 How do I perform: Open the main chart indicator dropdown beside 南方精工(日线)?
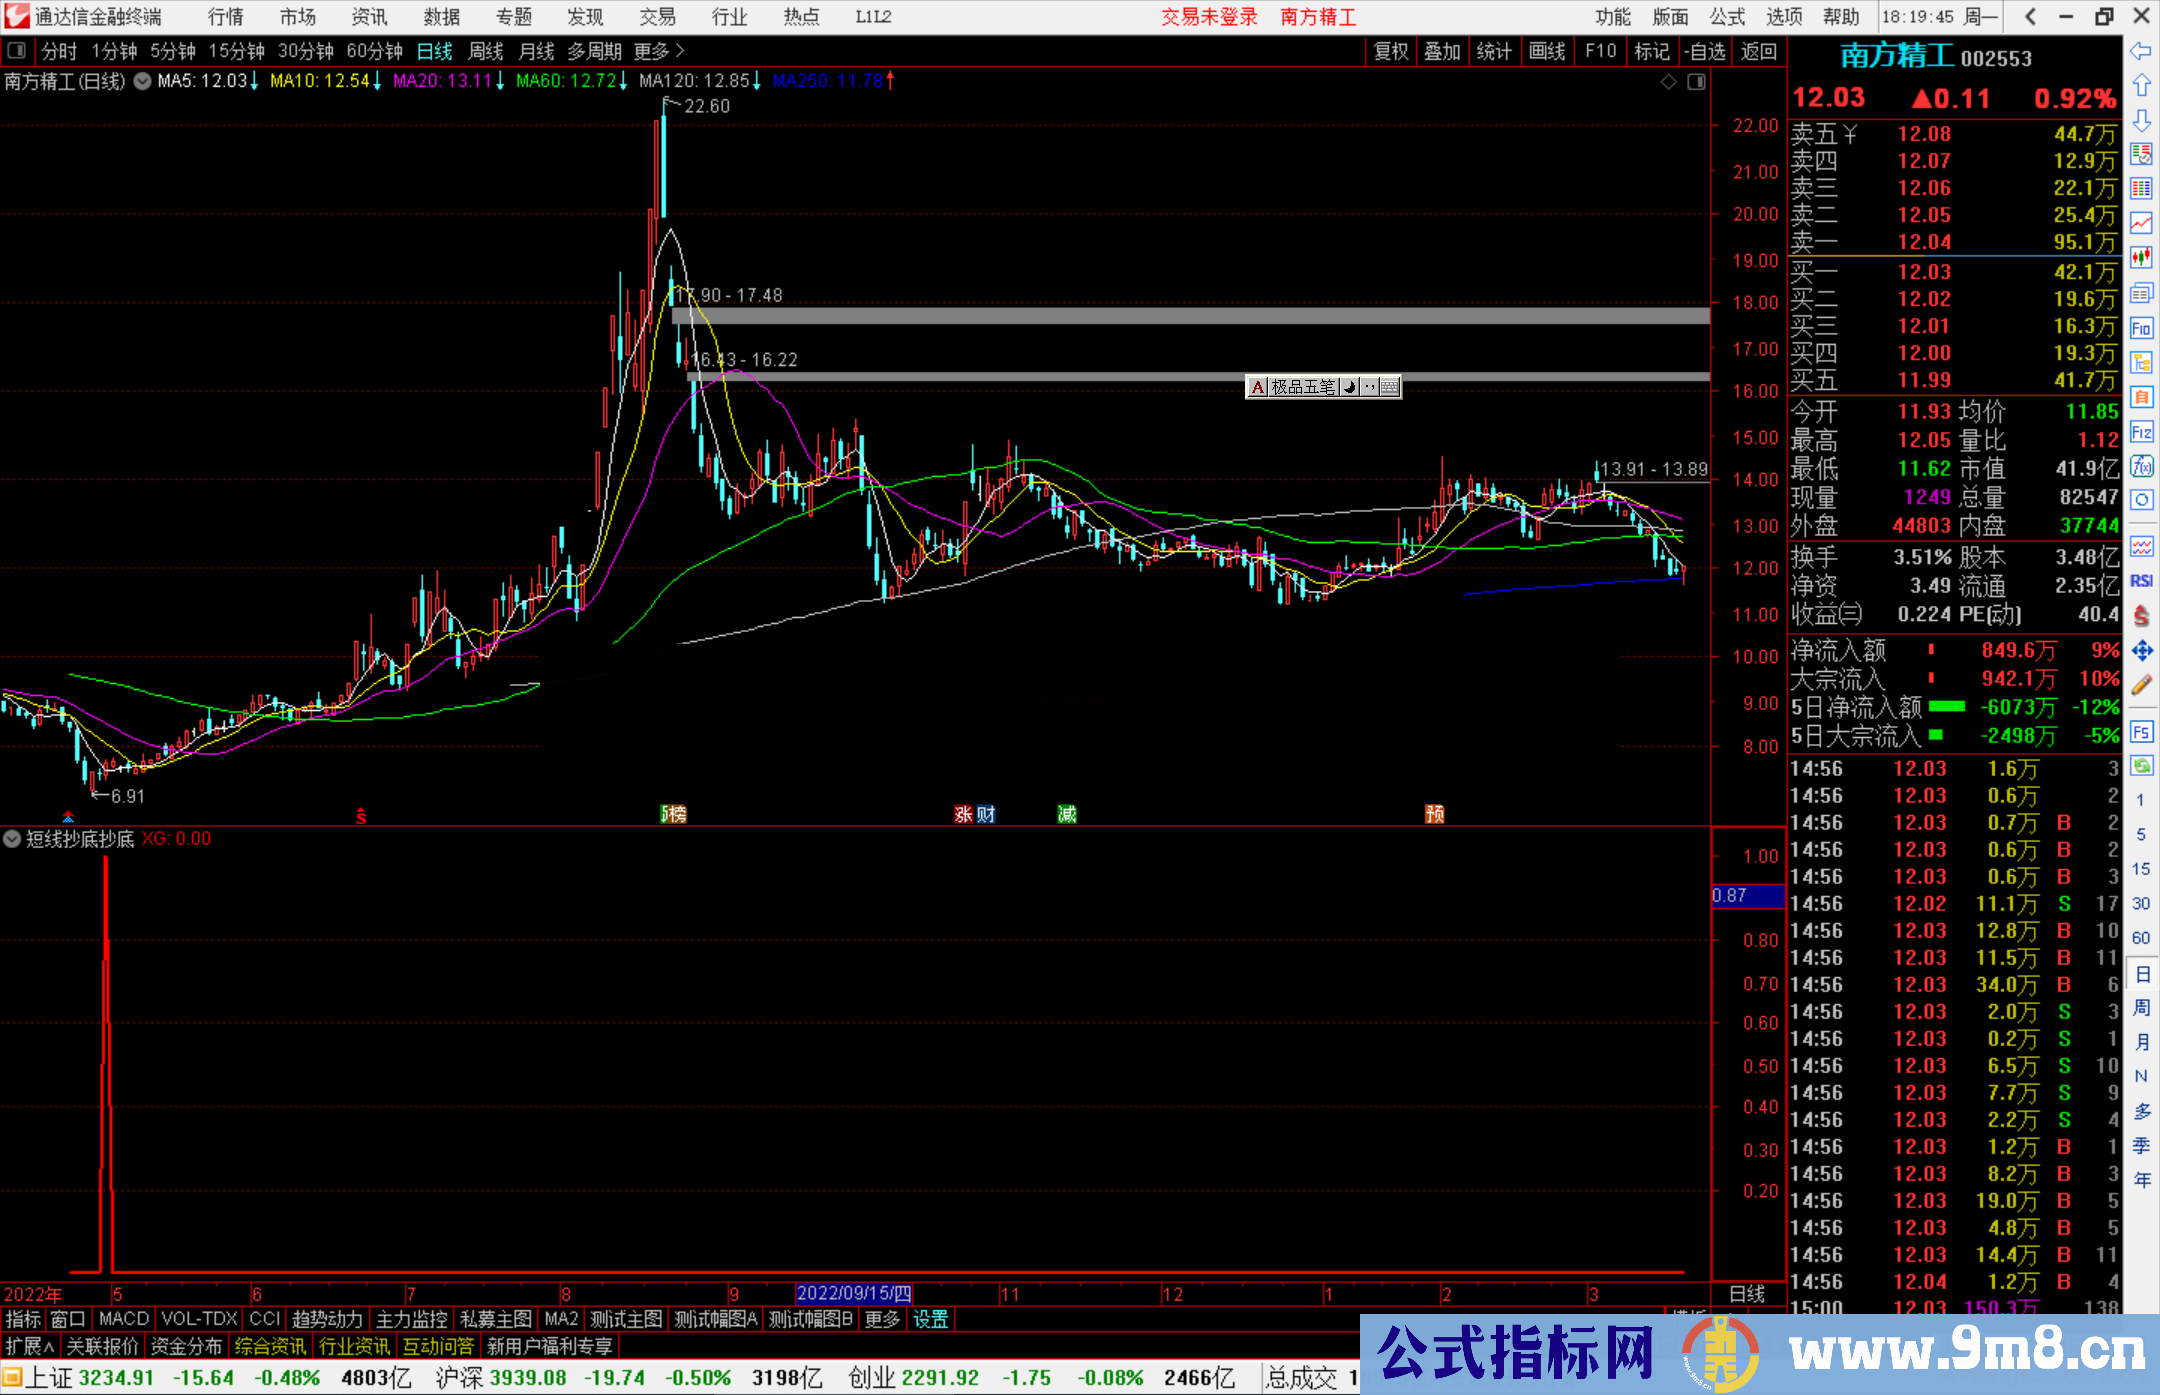pos(142,81)
